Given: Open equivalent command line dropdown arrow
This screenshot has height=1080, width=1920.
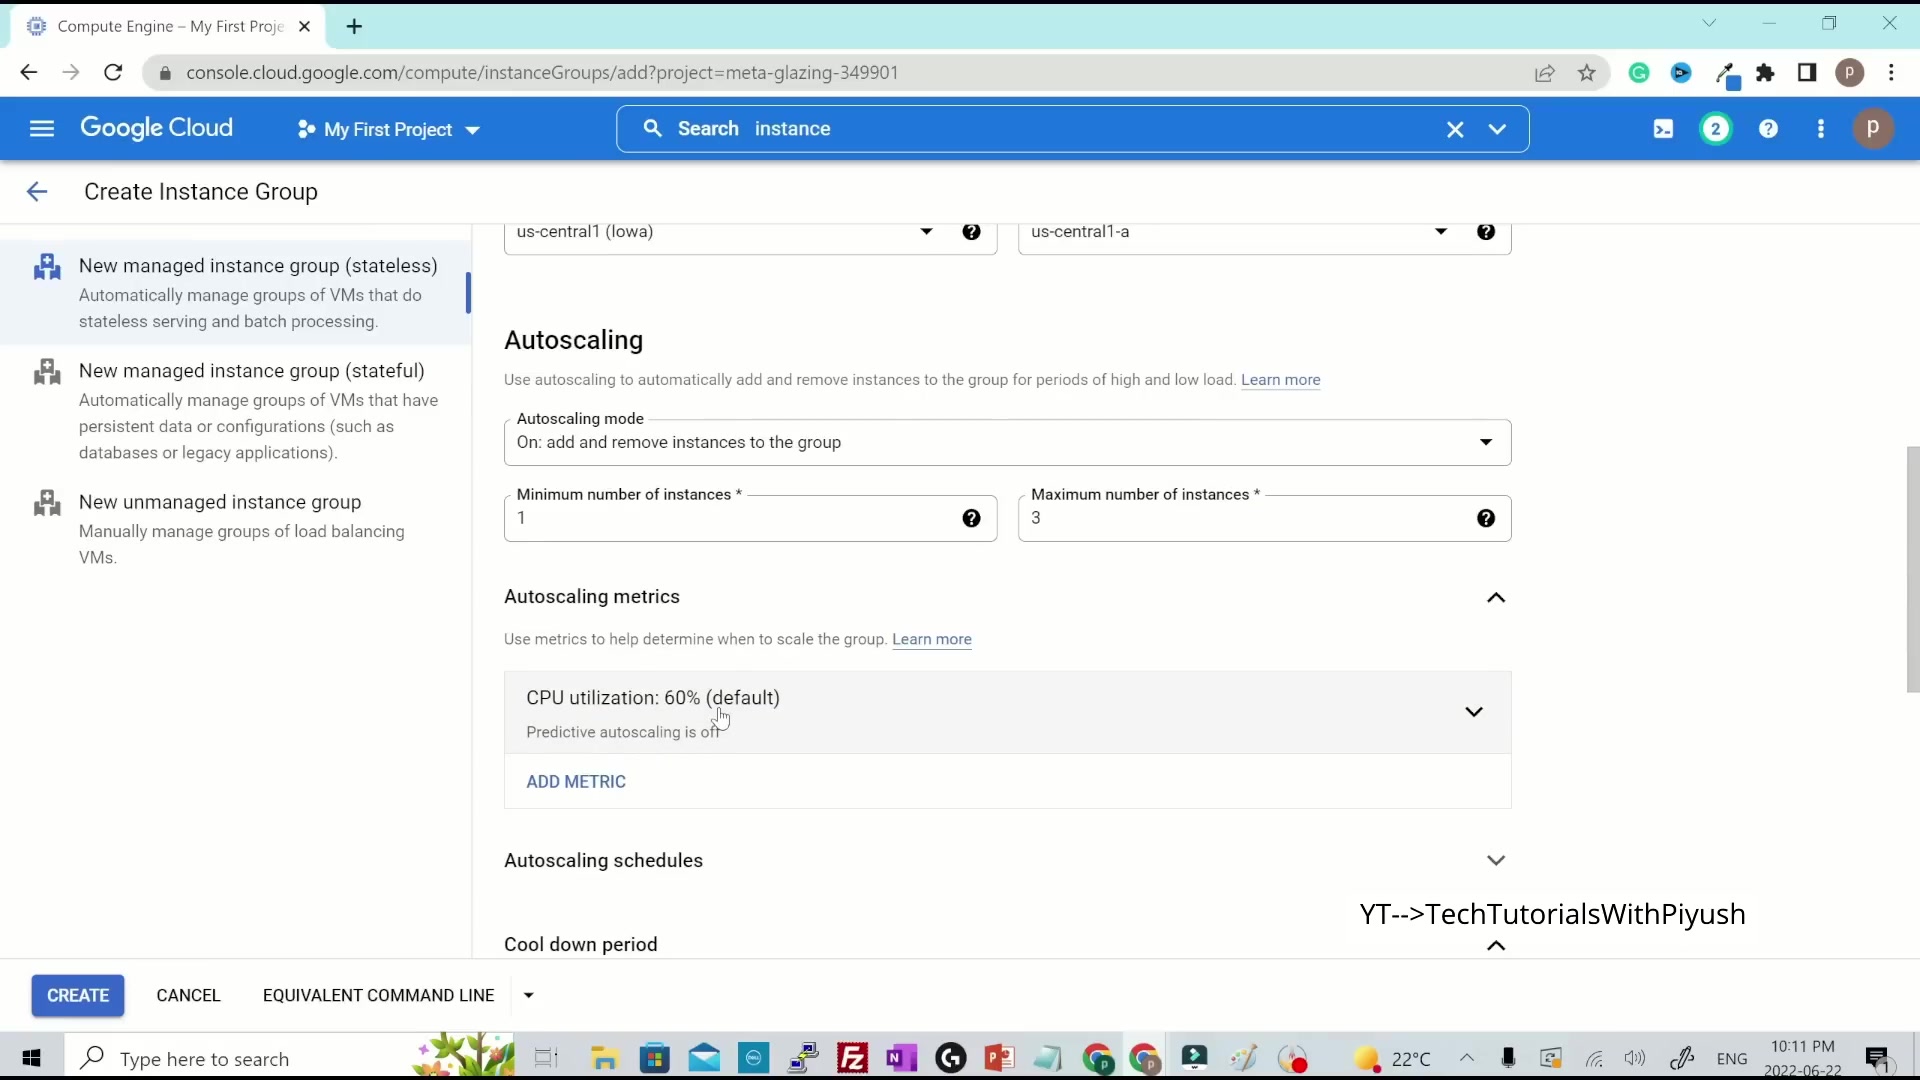Looking at the screenshot, I should pos(529,996).
